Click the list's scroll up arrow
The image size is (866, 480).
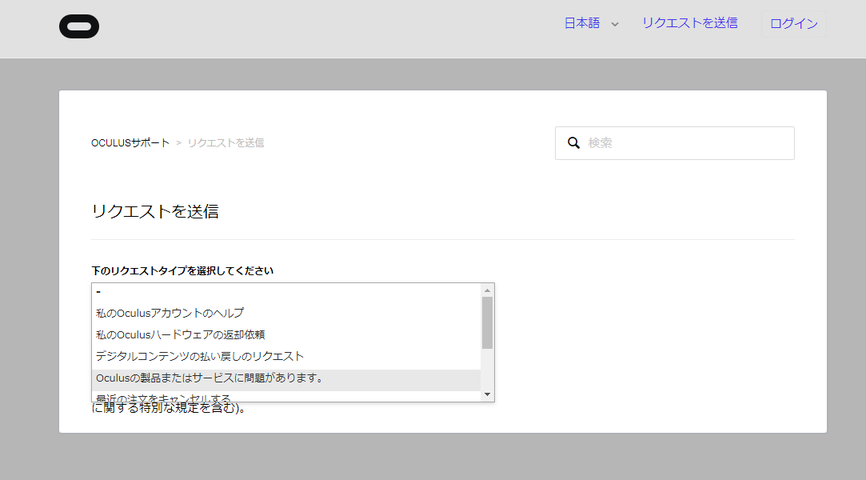(x=487, y=291)
